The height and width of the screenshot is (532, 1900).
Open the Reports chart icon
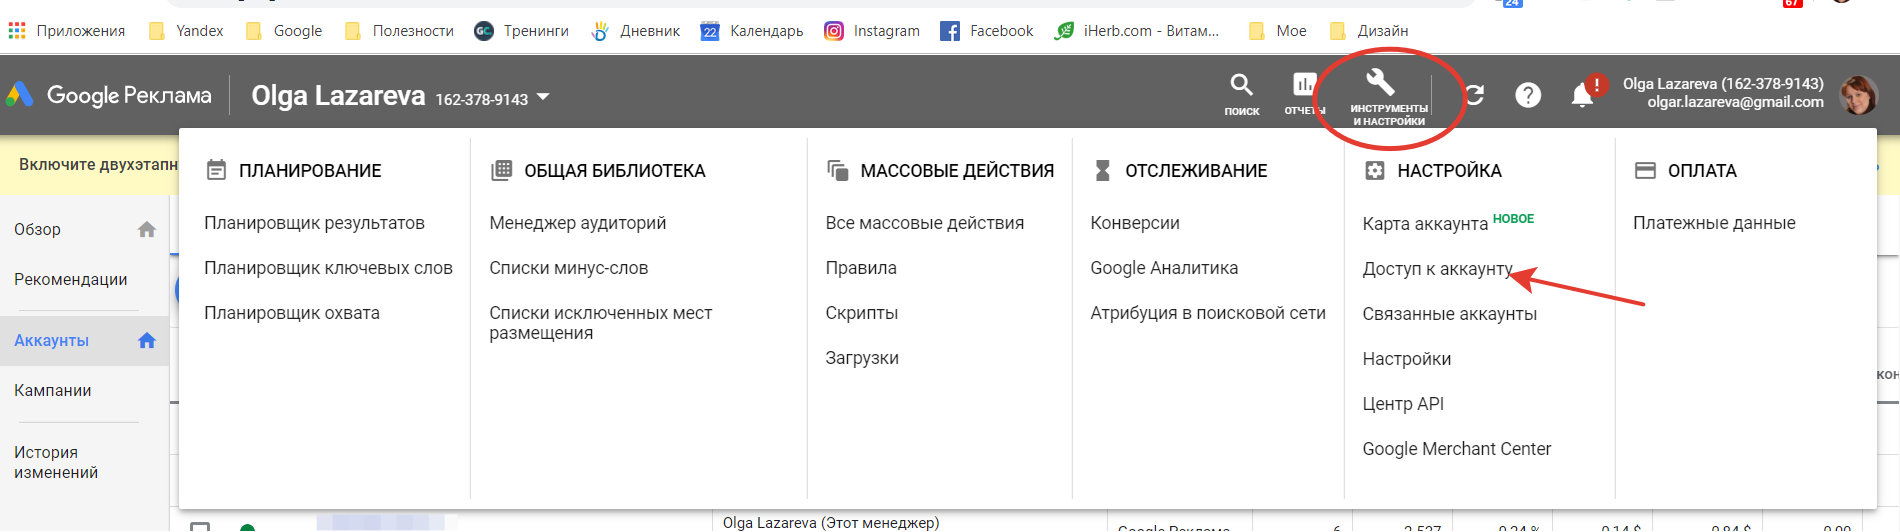tap(1304, 86)
